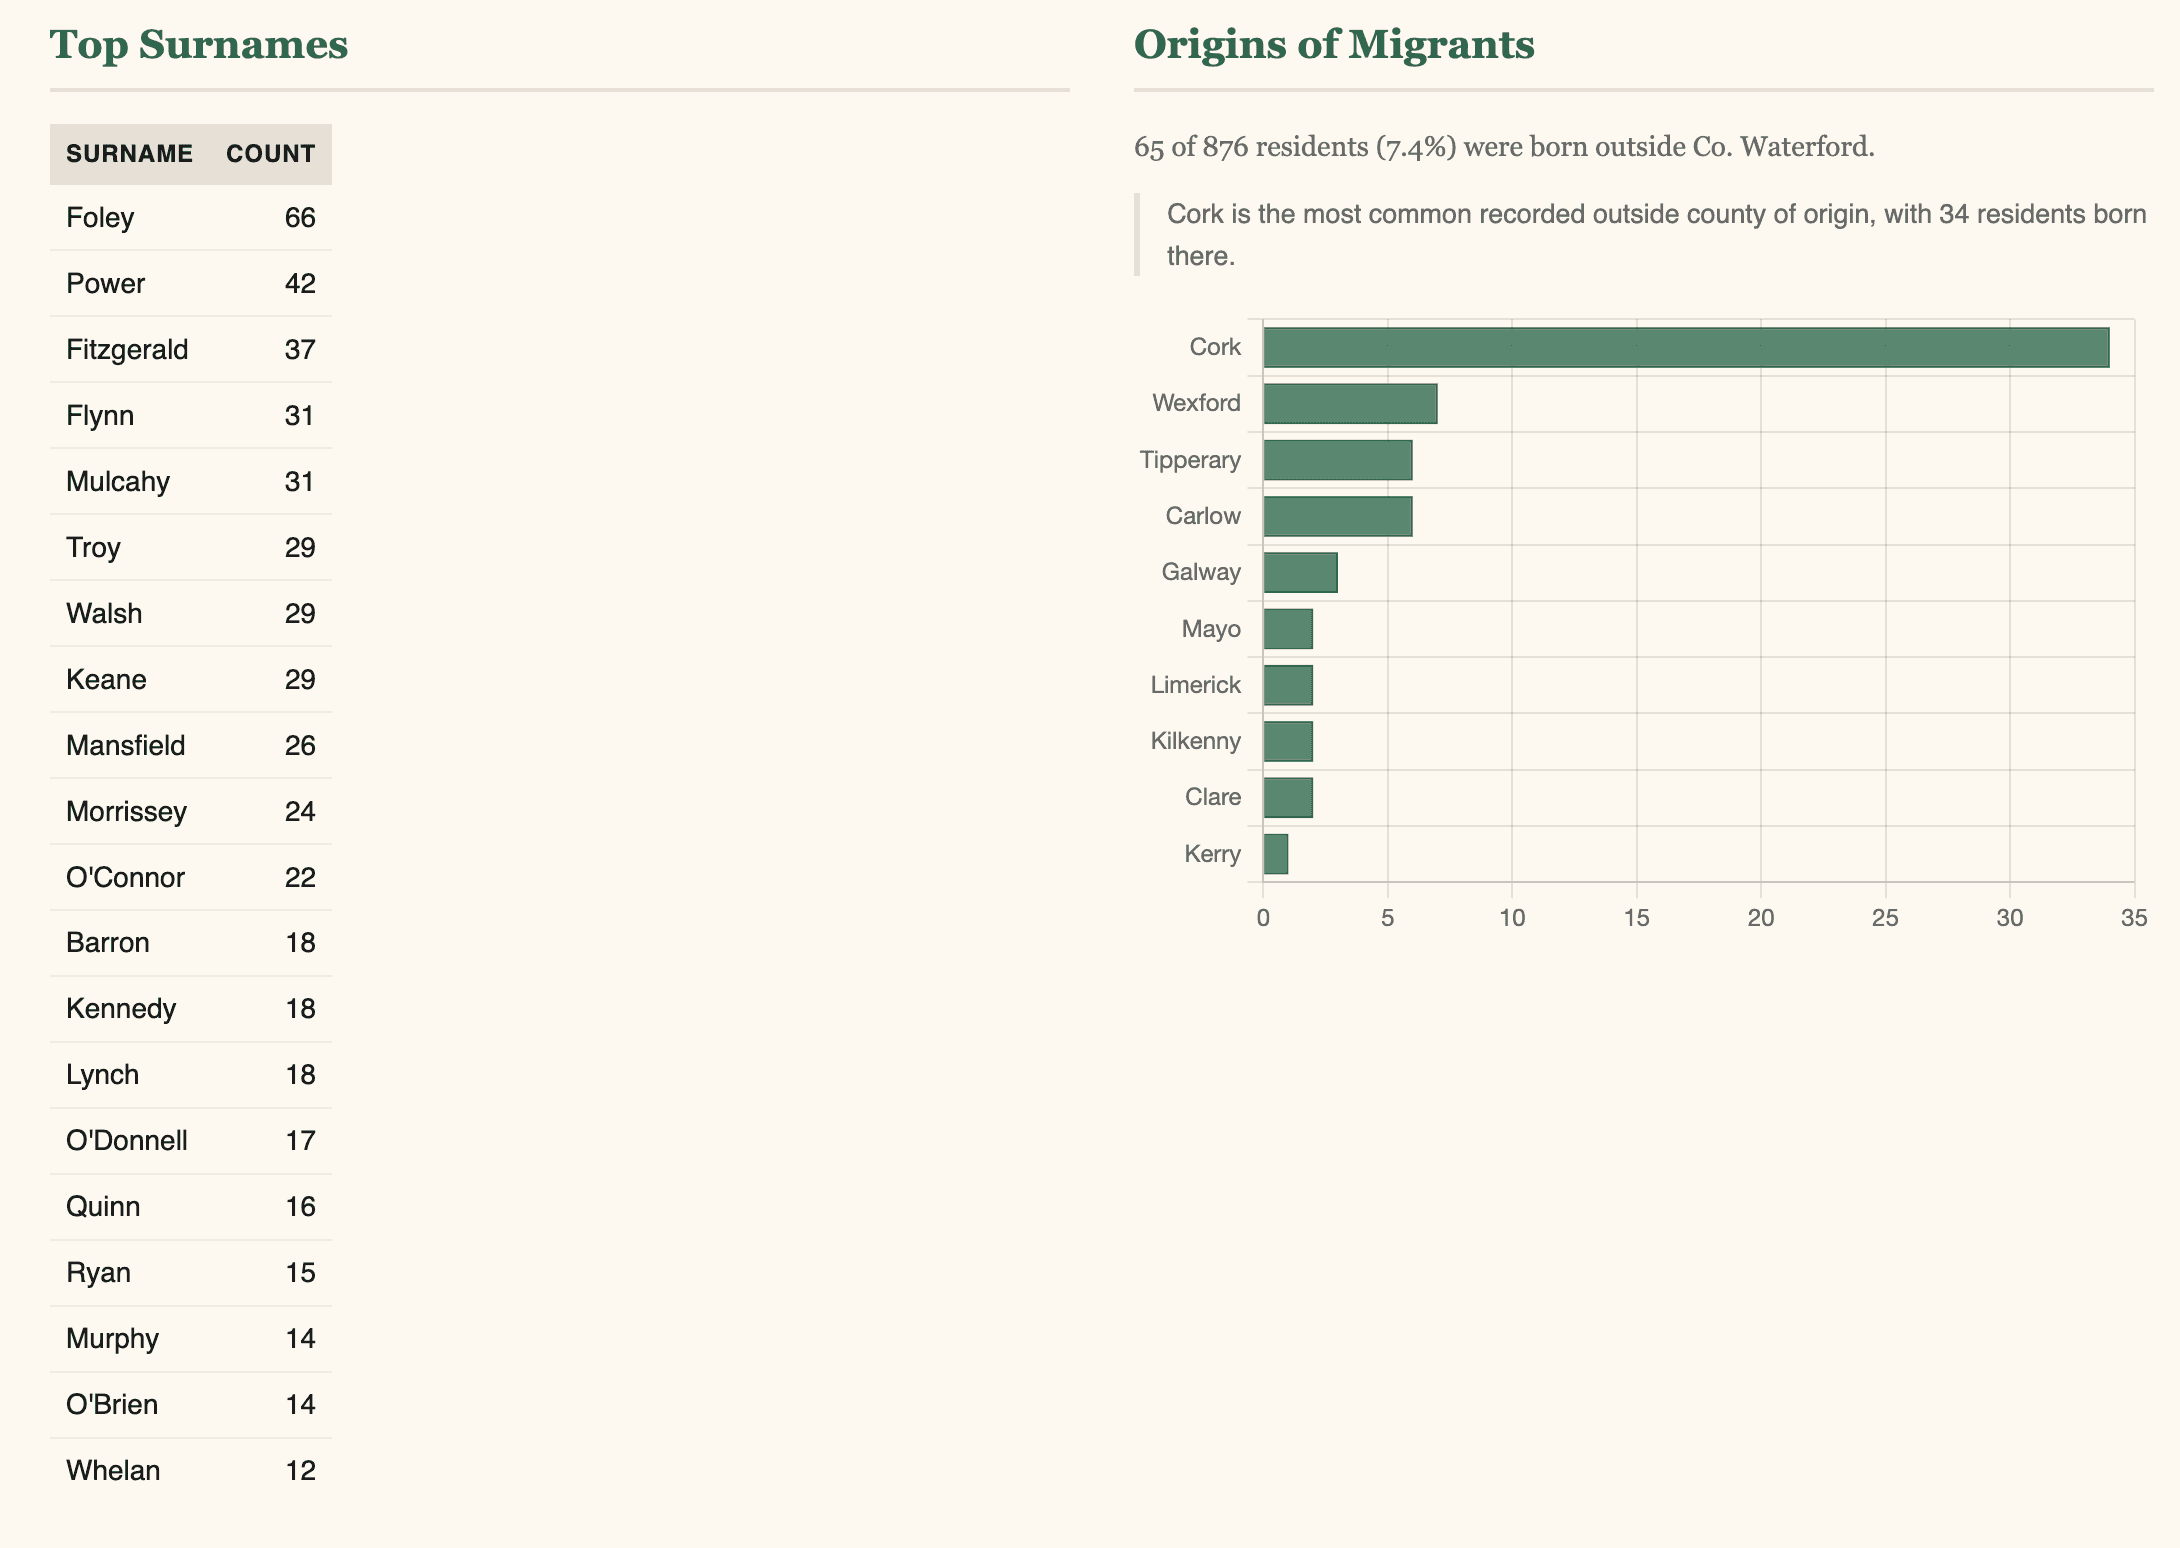Click the COUNT column header
Viewport: 2180px width, 1548px height.
270,154
